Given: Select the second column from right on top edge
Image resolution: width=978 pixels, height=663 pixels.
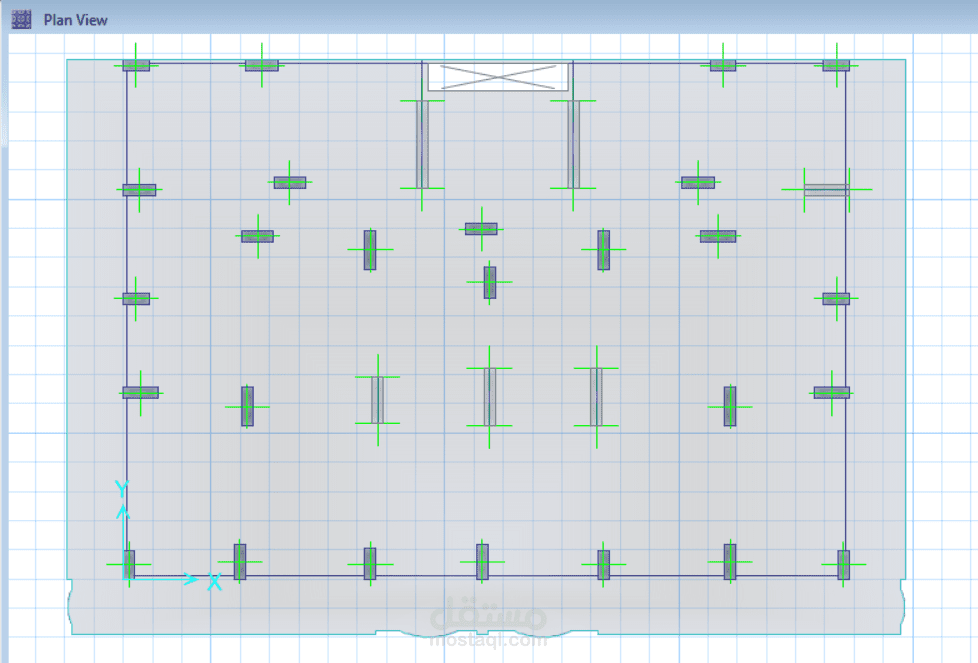Looking at the screenshot, I should click(x=723, y=65).
